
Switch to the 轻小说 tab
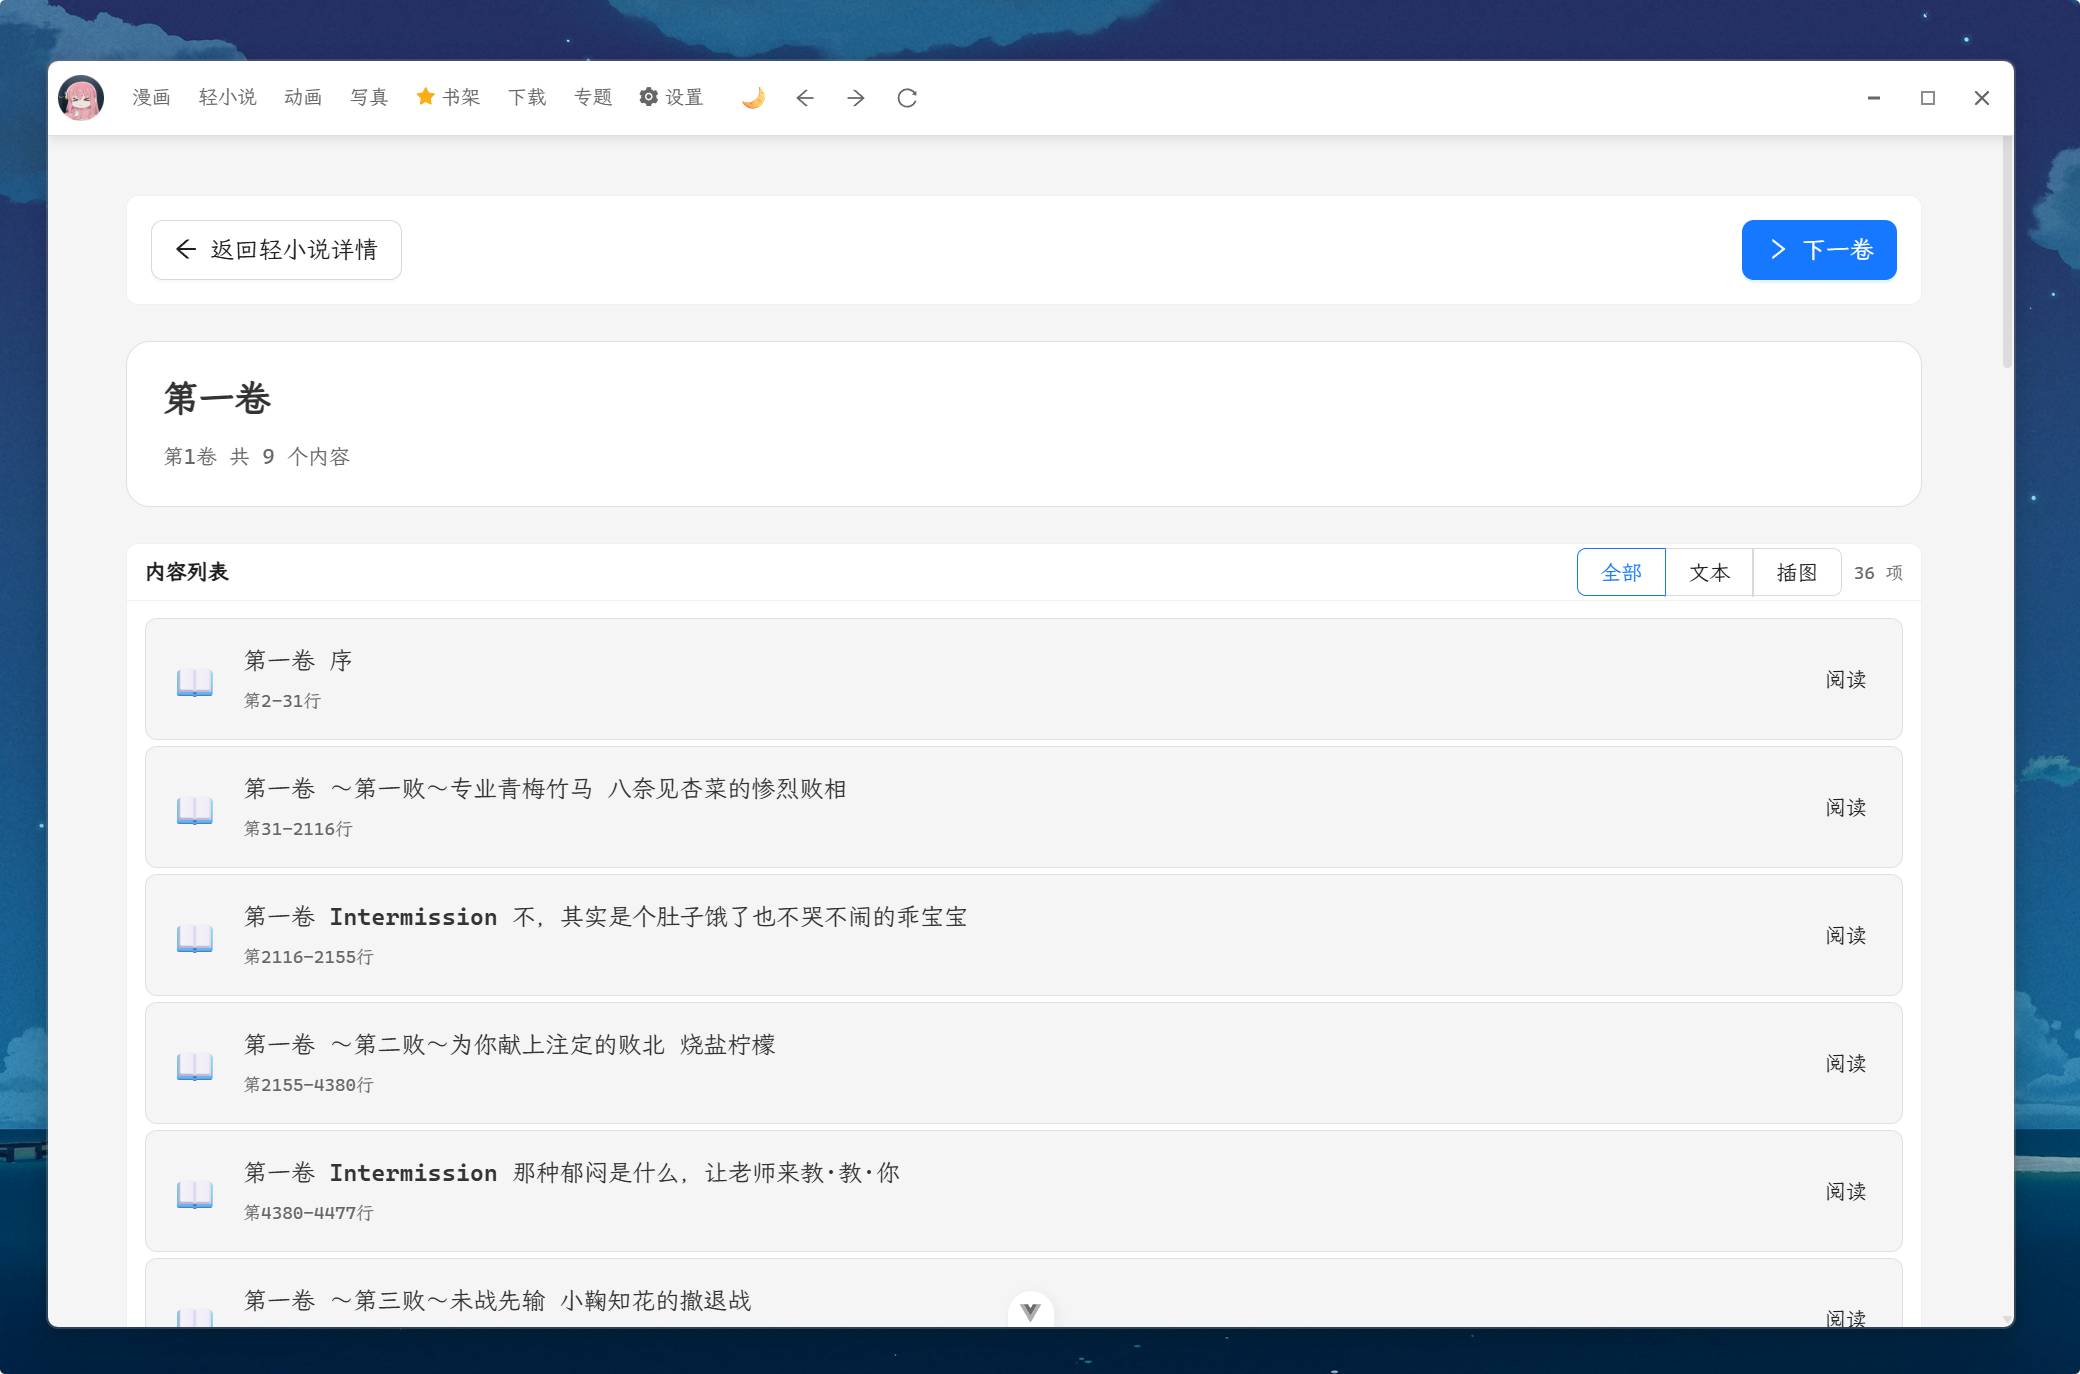(x=227, y=97)
